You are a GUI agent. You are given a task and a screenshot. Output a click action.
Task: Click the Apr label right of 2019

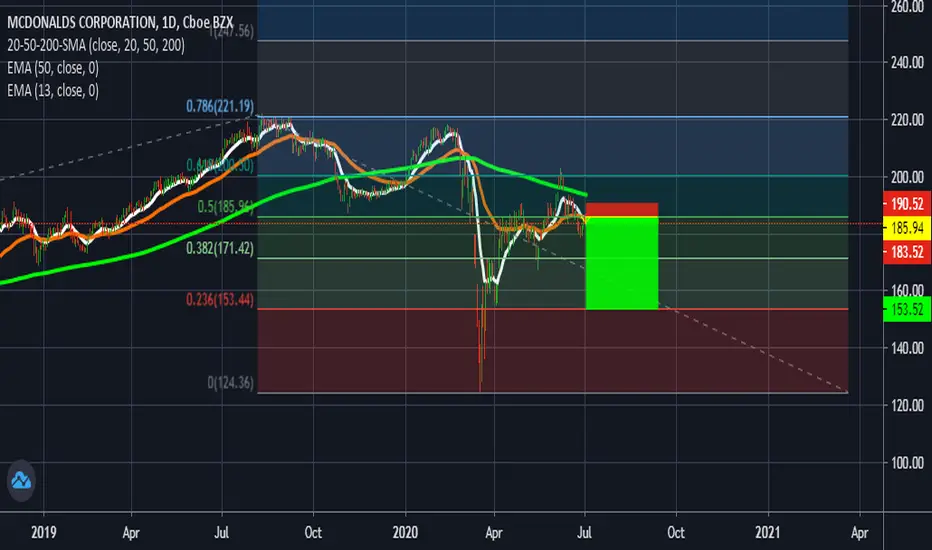[x=131, y=532]
